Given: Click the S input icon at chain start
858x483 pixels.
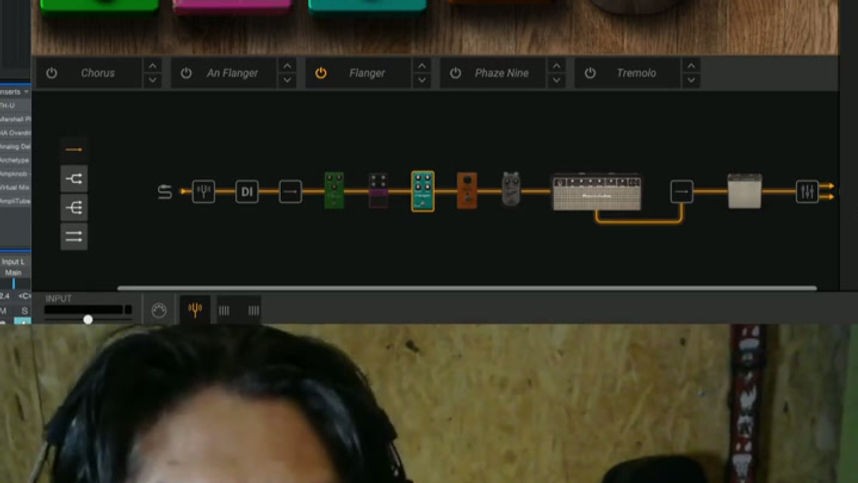Looking at the screenshot, I should point(165,191).
